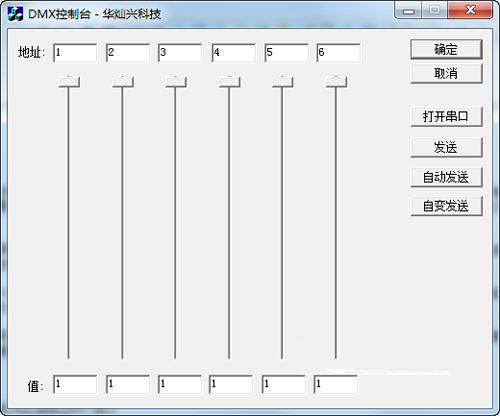Click slider thumb under address 4
This screenshot has width=500, height=416.
(230, 82)
